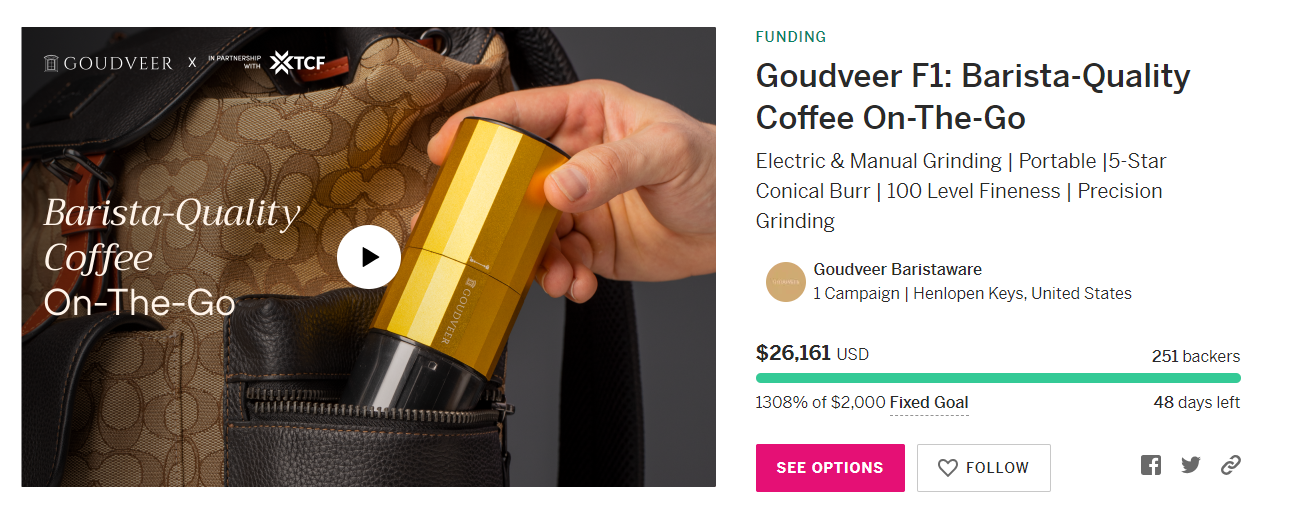This screenshot has width=1294, height=515.
Task: Copy the campaign link via chain icon
Action: pyautogui.click(x=1230, y=465)
